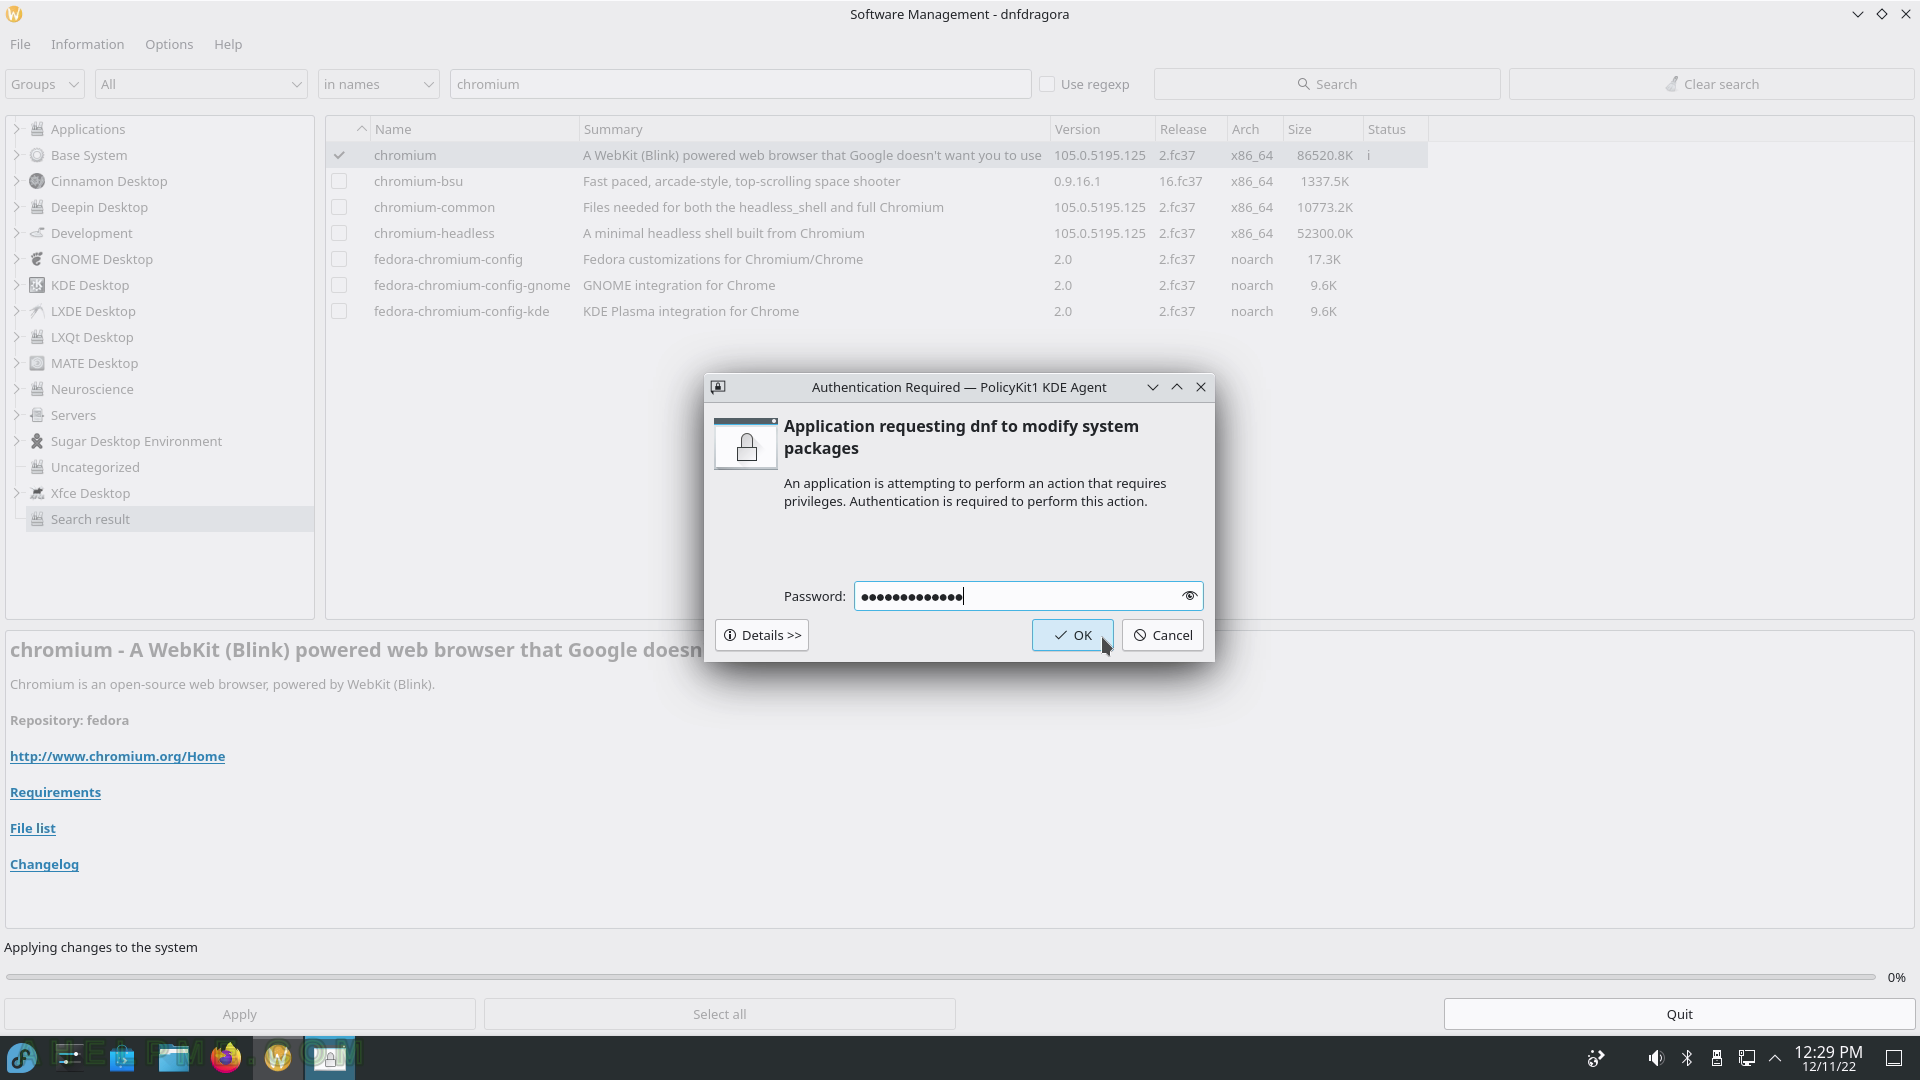The width and height of the screenshot is (1920, 1080).
Task: Open the Changelog link
Action: pos(44,864)
